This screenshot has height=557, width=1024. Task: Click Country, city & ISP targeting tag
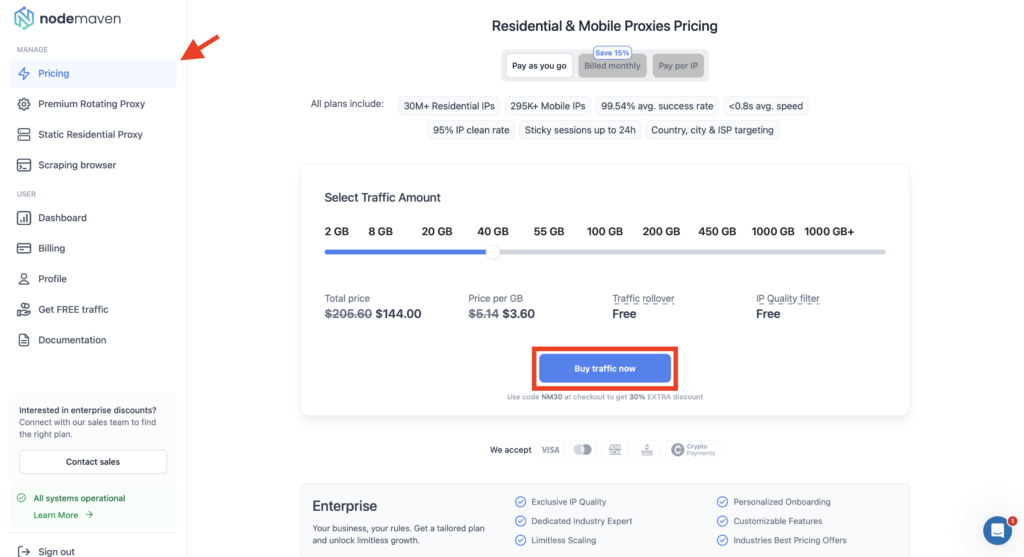coord(712,130)
